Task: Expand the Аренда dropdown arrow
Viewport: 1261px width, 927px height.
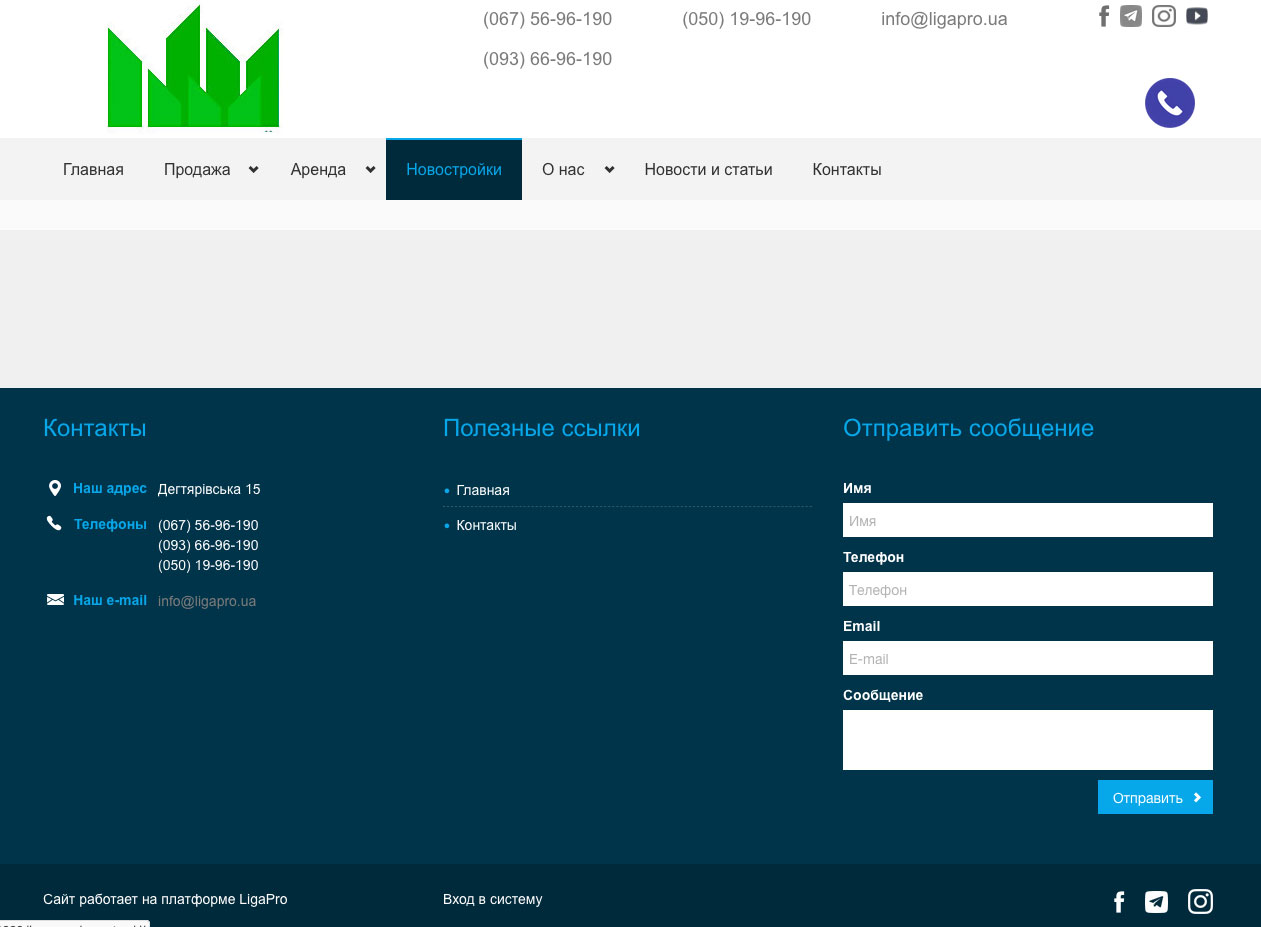Action: click(x=370, y=170)
